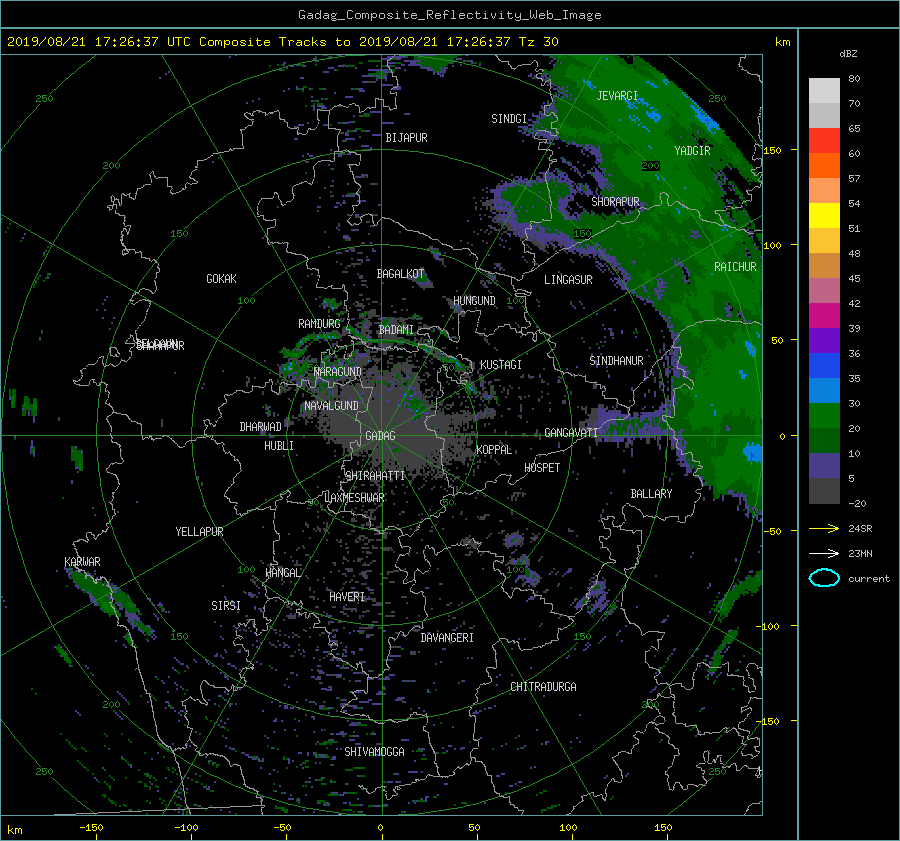Click the GANGAVATI label

[571, 433]
